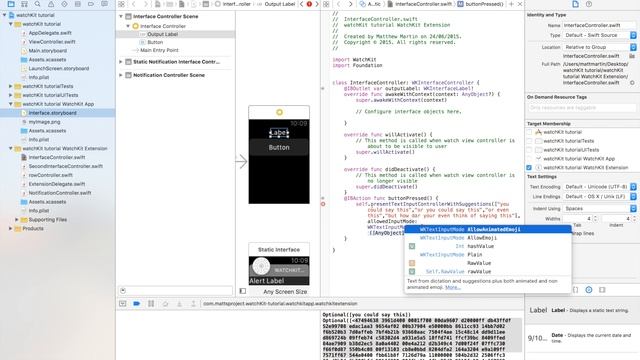Show the object library circle icon
Screen dimensions: 640x360
[x=589, y=290]
